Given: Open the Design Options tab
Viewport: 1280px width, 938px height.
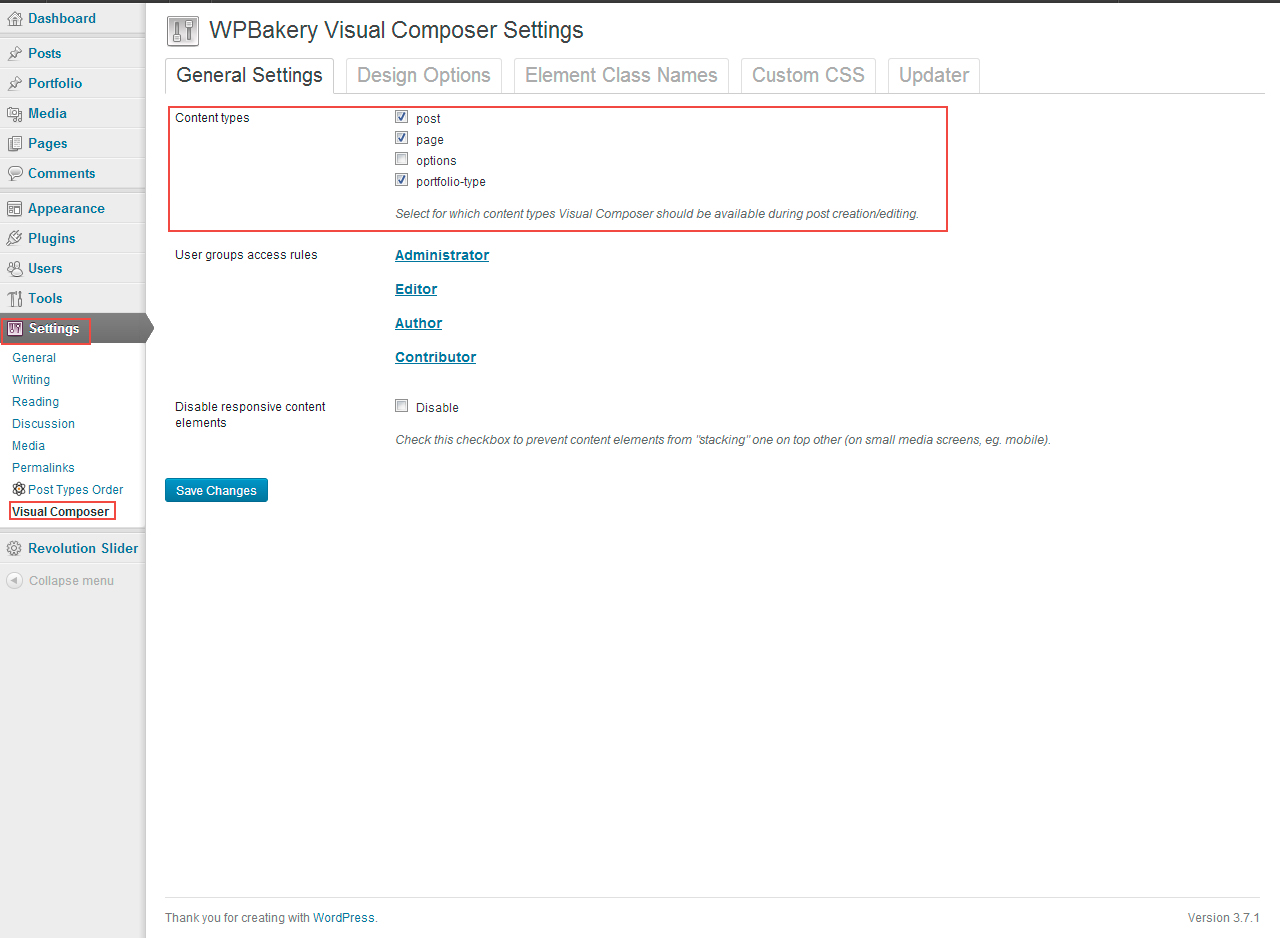Looking at the screenshot, I should tap(424, 76).
